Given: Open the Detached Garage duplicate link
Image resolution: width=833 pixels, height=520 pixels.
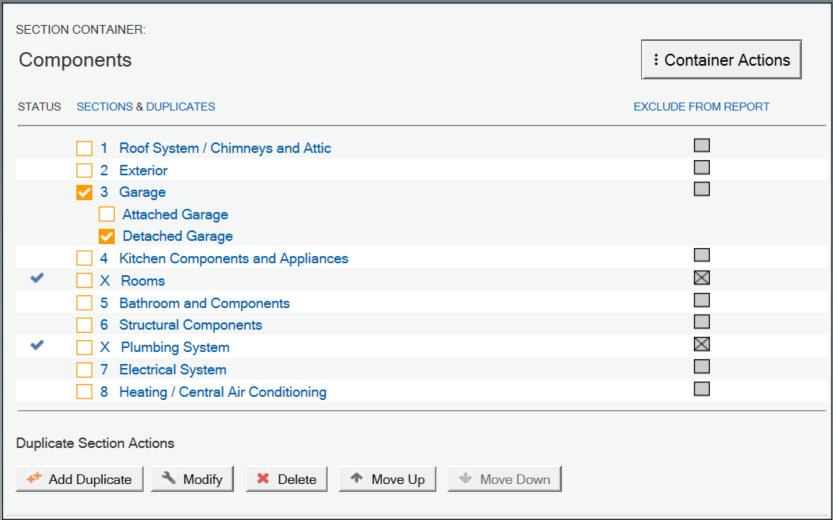Looking at the screenshot, I should 177,236.
